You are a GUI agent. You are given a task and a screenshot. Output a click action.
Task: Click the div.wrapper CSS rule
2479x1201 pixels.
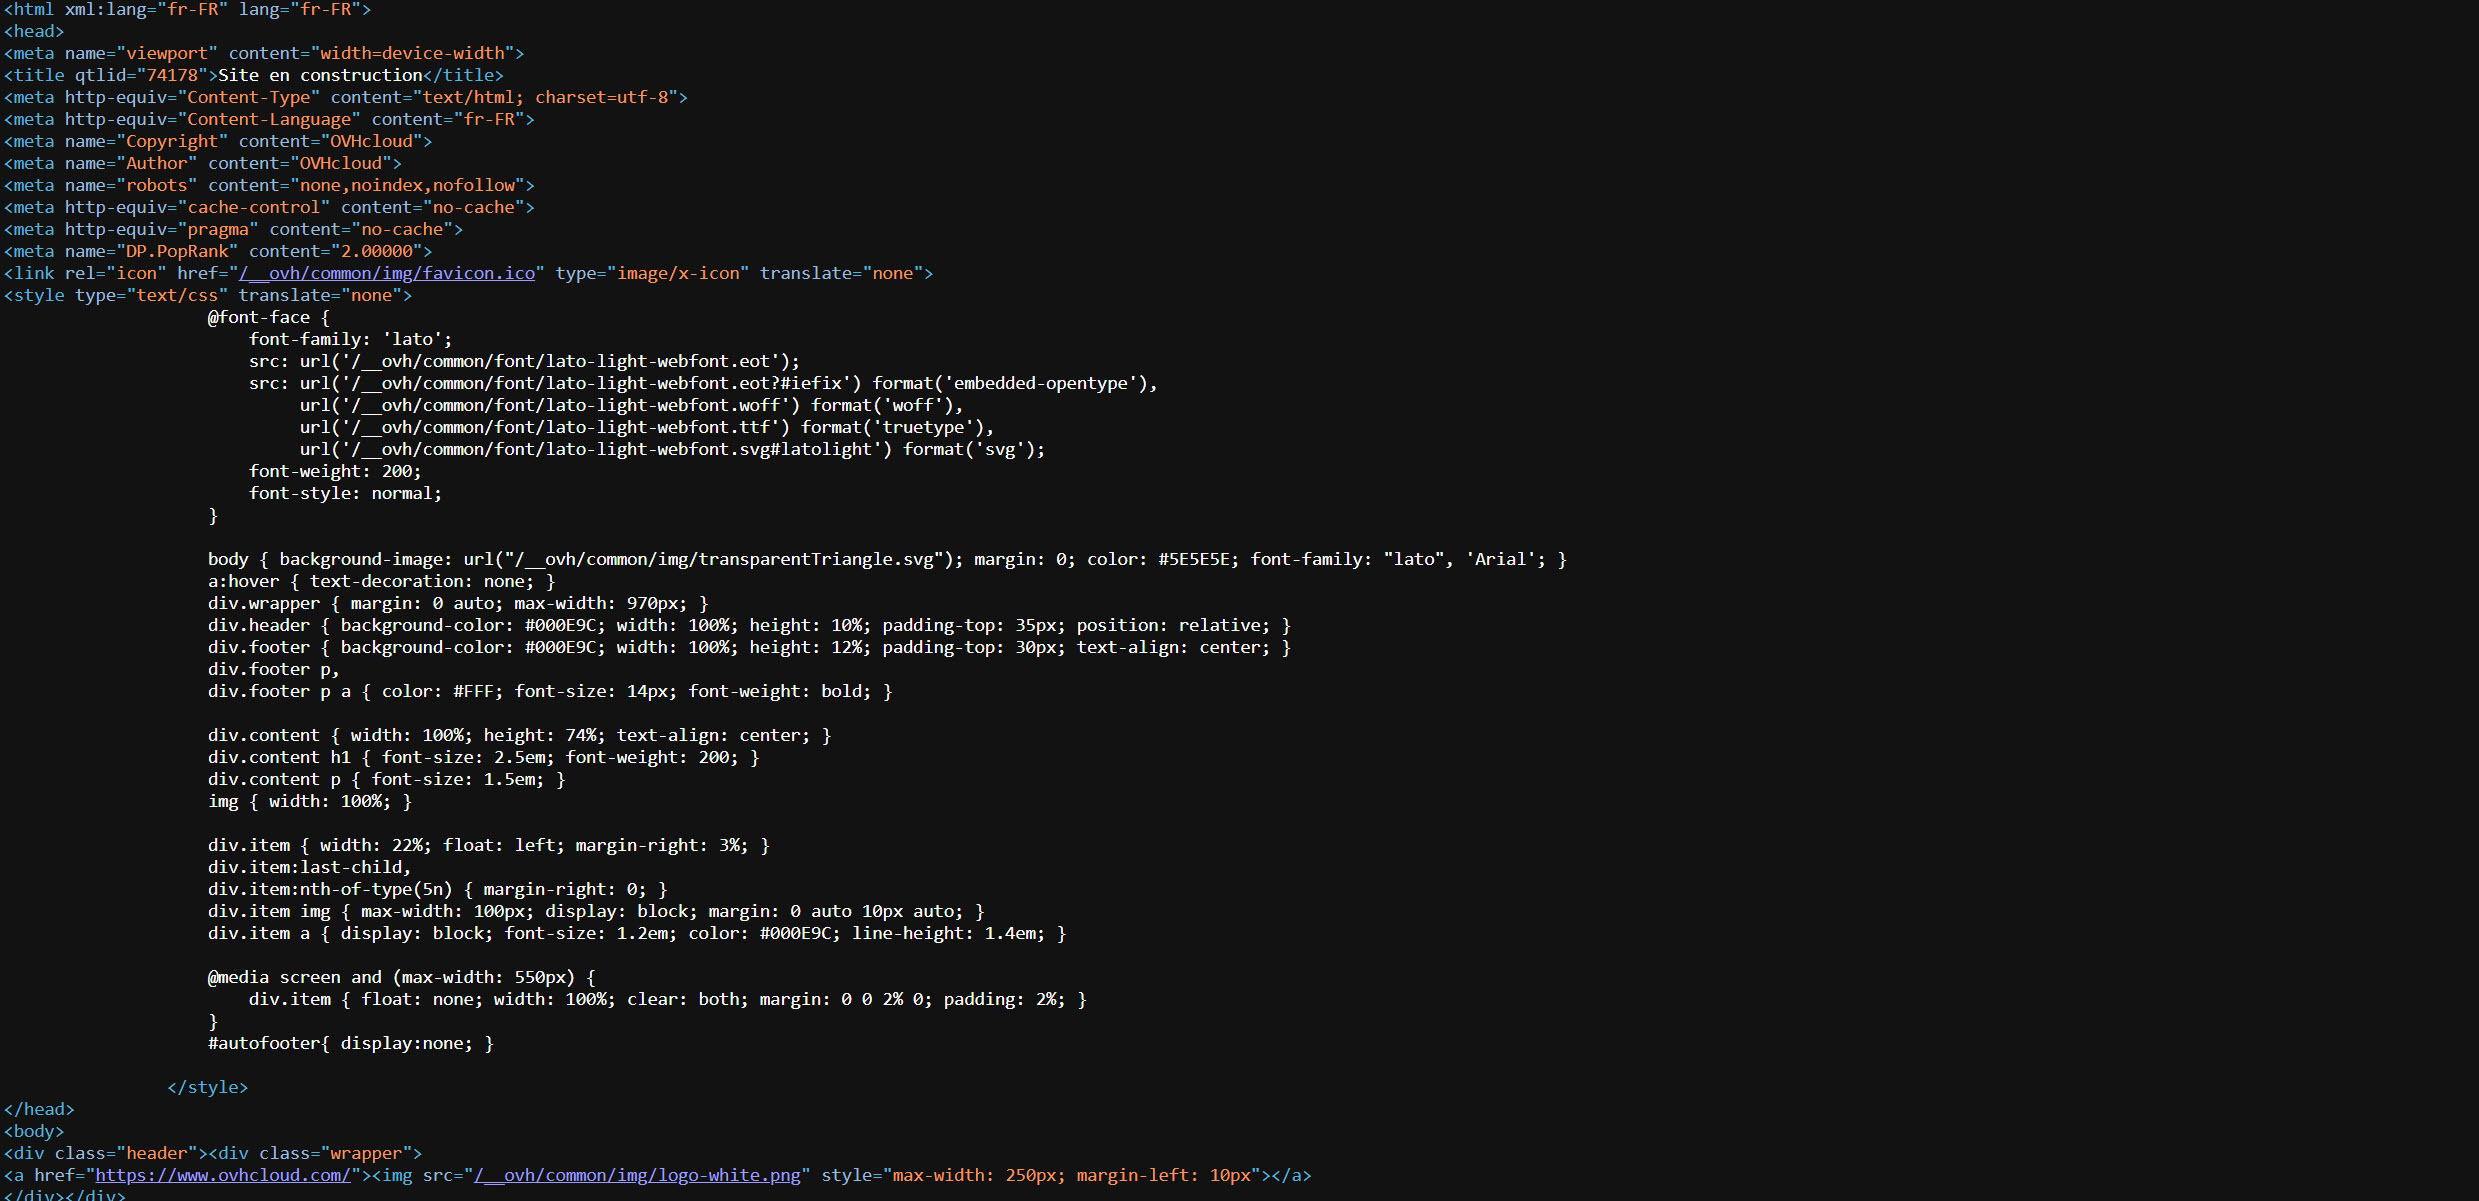tap(457, 603)
